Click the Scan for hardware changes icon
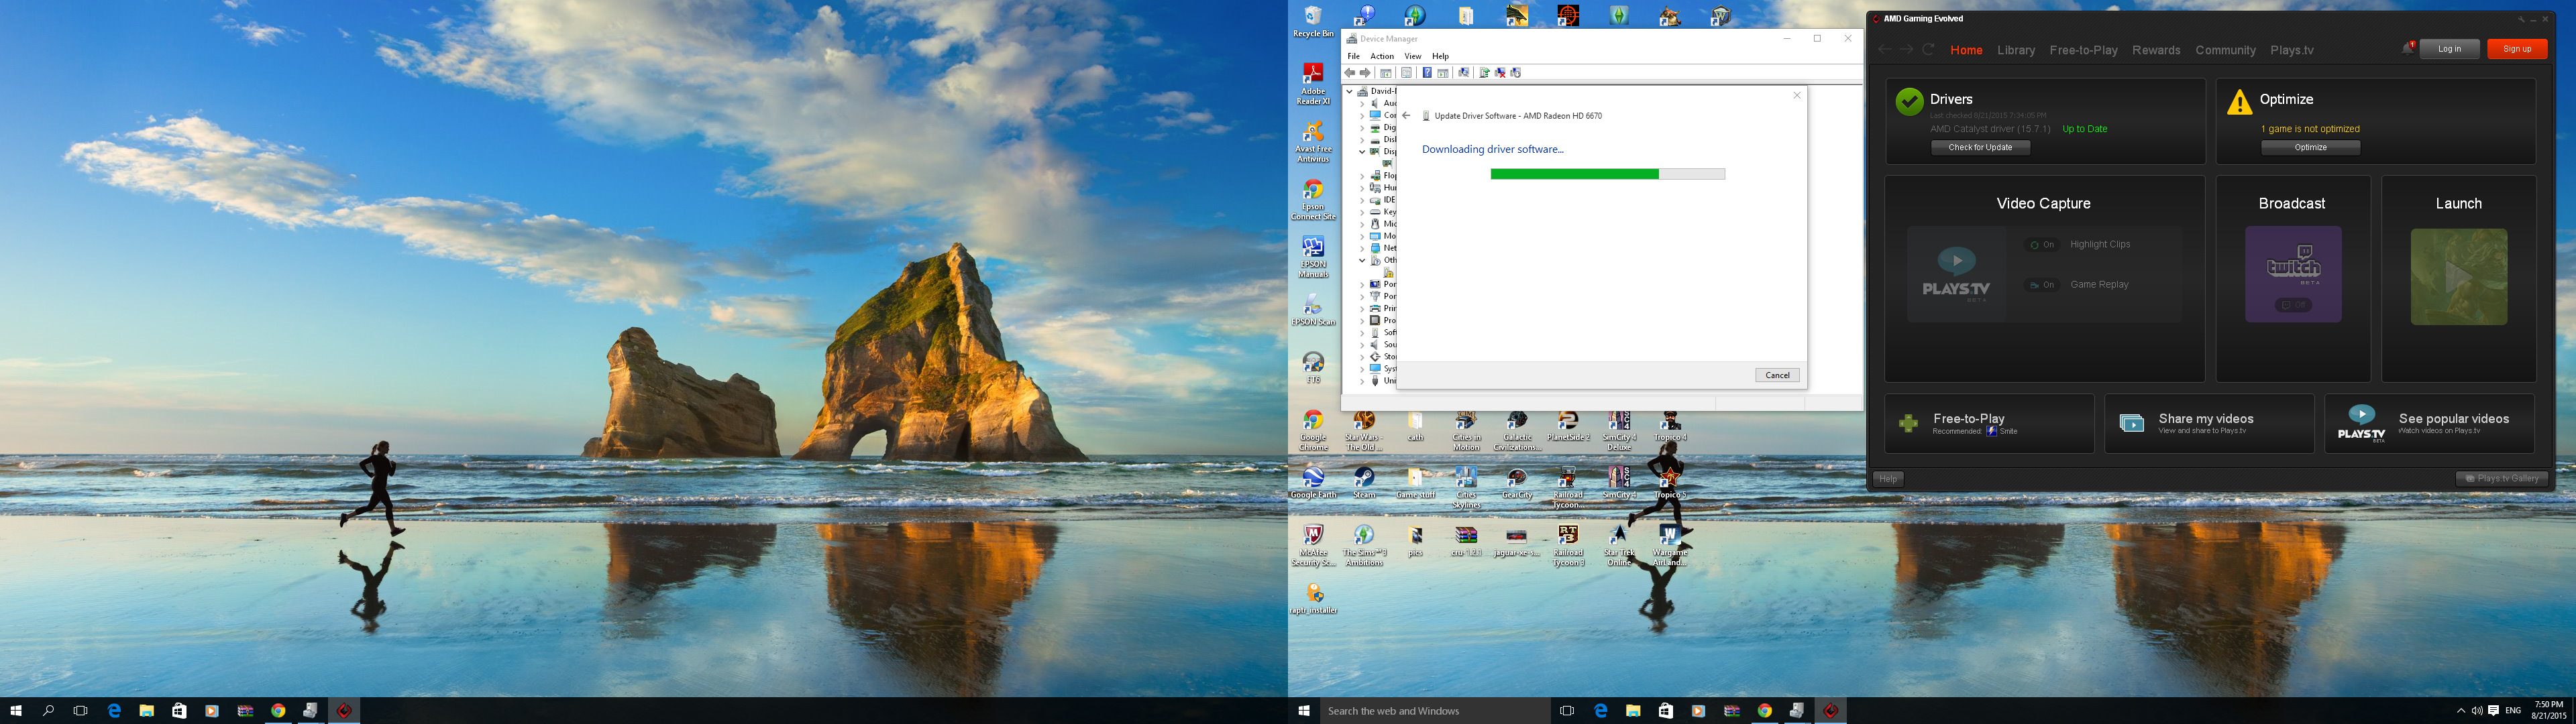This screenshot has width=2576, height=724. 1464,73
